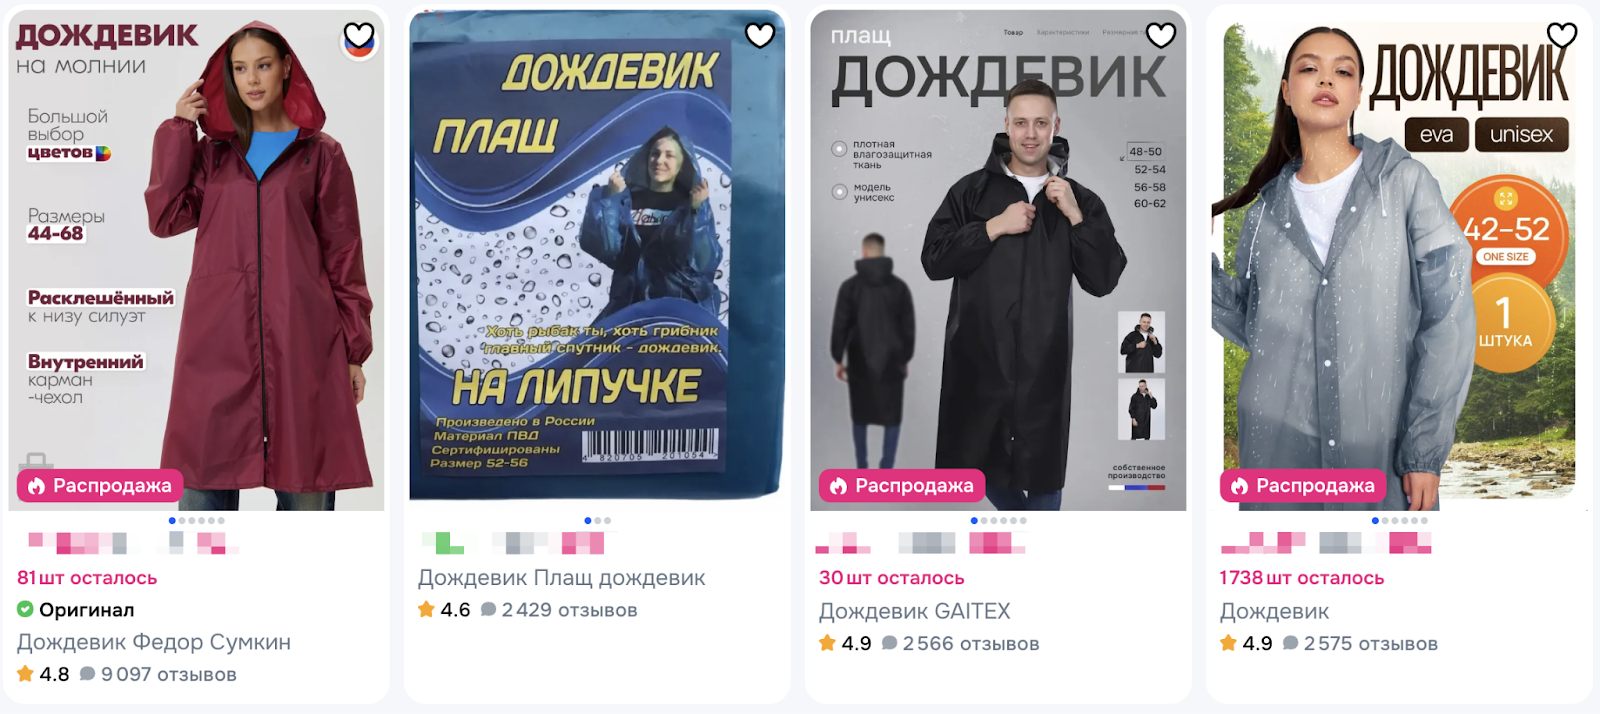Switch to second image dot on burgundy raincoat
Screen dimensions: 1600x714
point(182,521)
